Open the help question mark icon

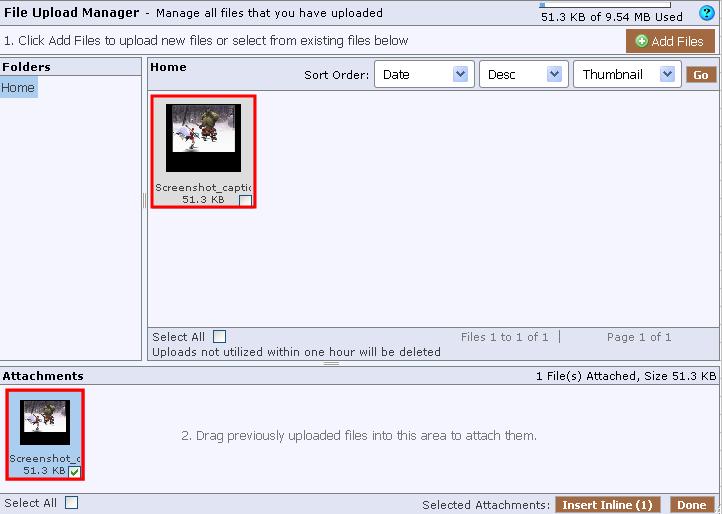pos(707,13)
